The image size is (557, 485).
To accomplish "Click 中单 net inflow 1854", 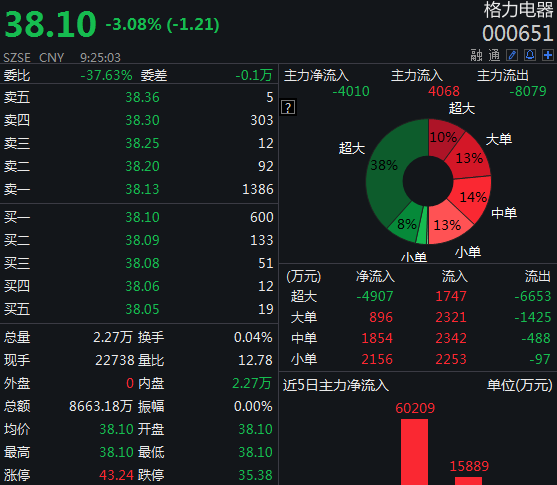I will point(377,338).
